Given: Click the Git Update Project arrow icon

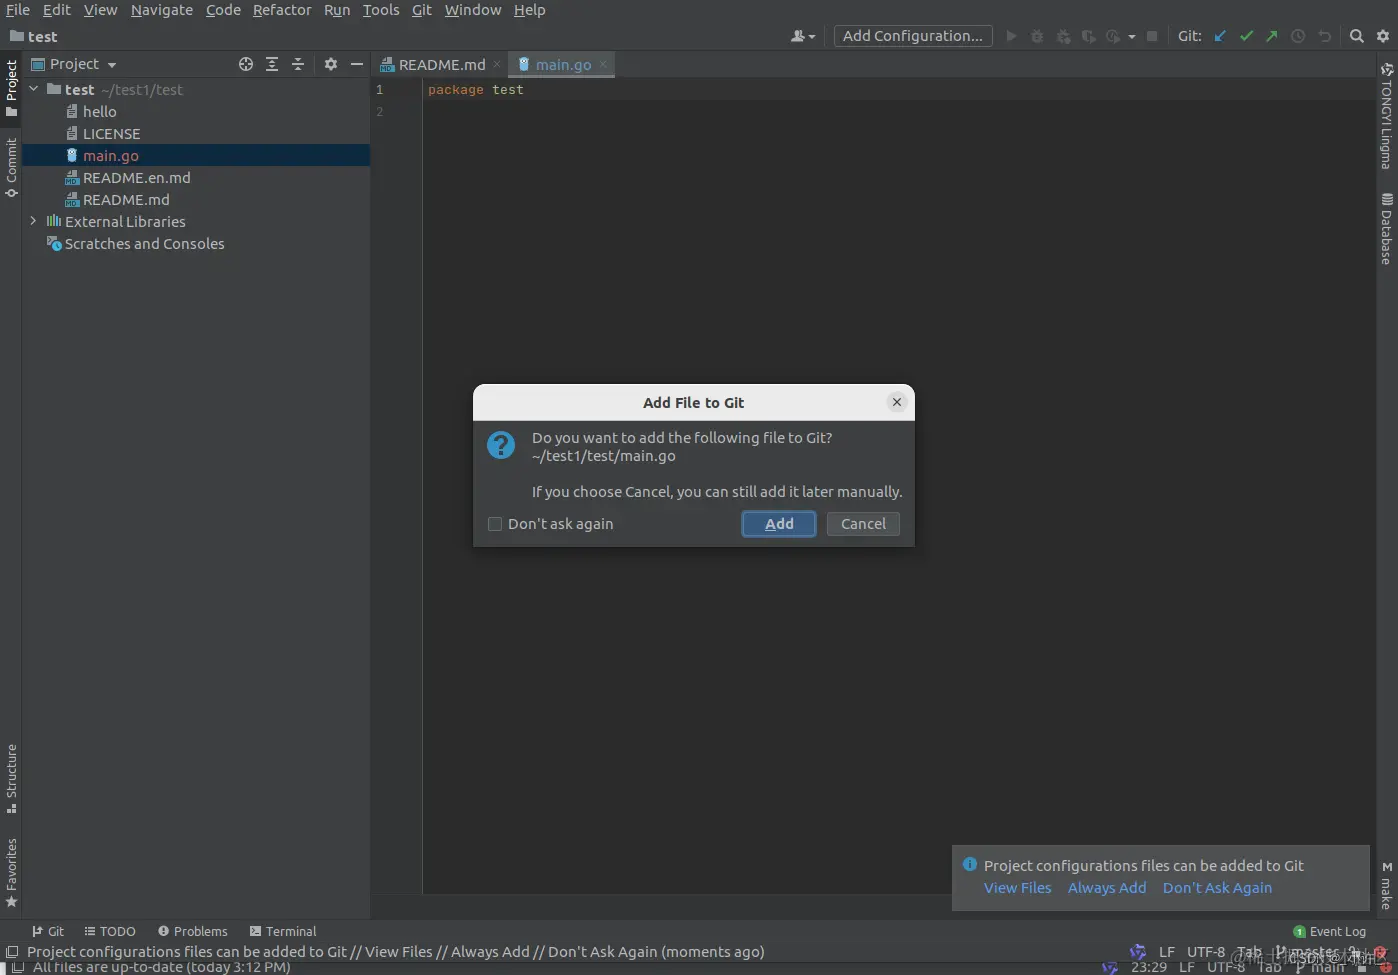Looking at the screenshot, I should (x=1220, y=36).
